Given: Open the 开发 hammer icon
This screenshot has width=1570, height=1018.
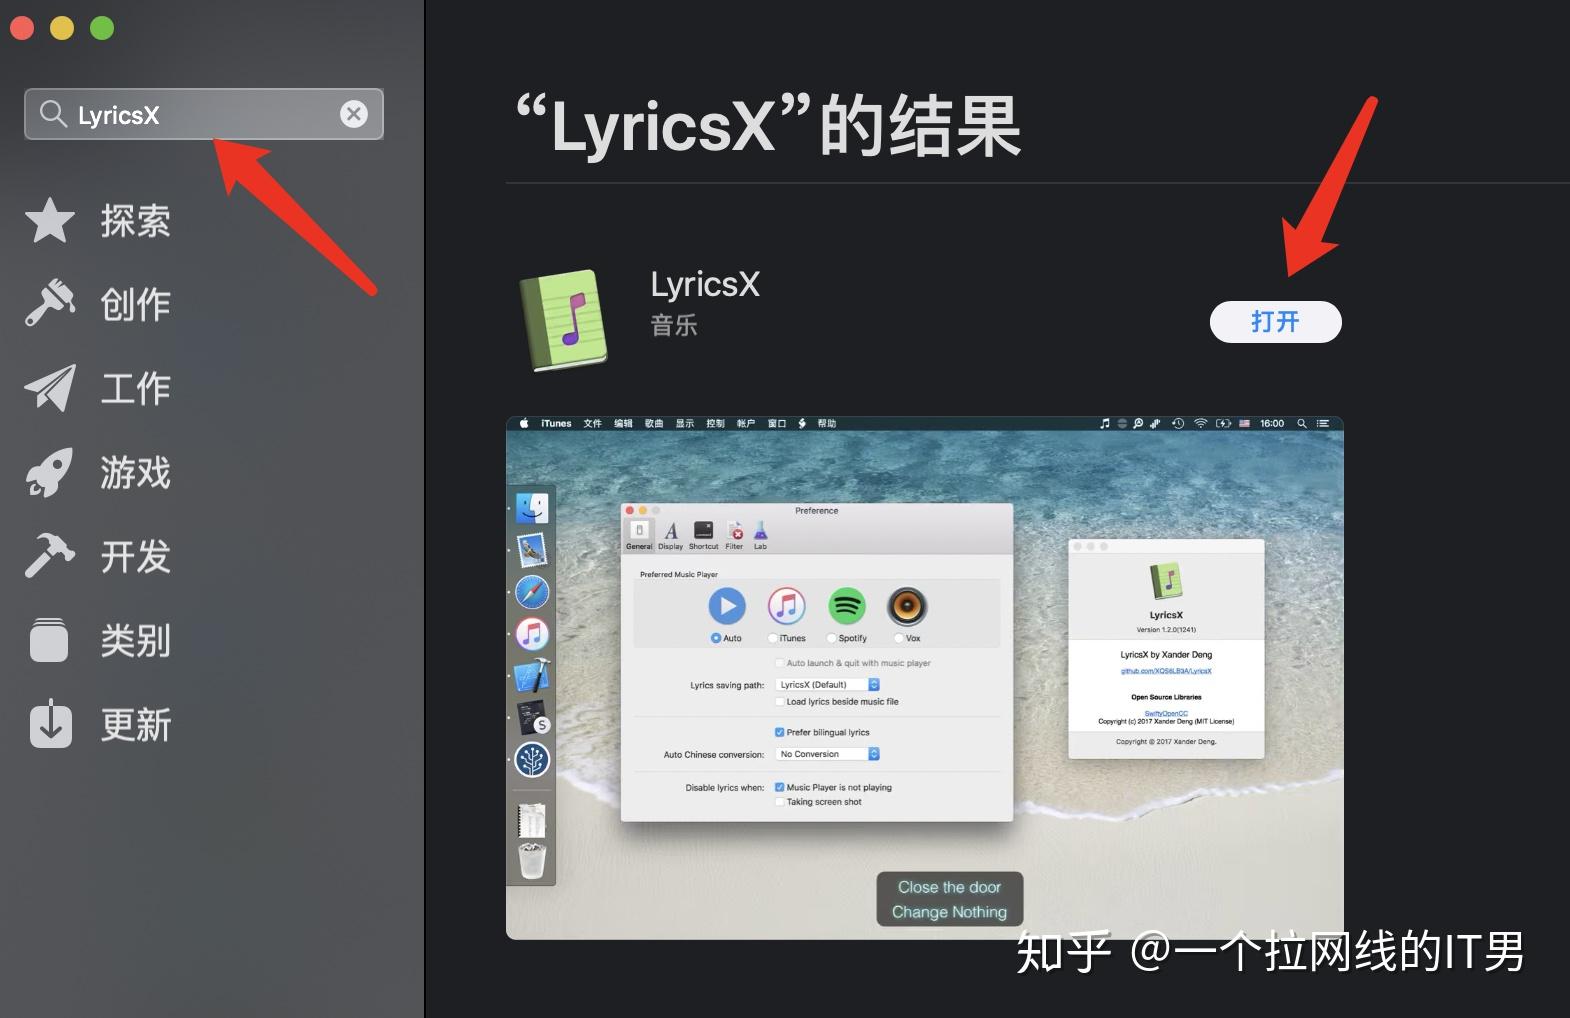Looking at the screenshot, I should pyautogui.click(x=50, y=556).
